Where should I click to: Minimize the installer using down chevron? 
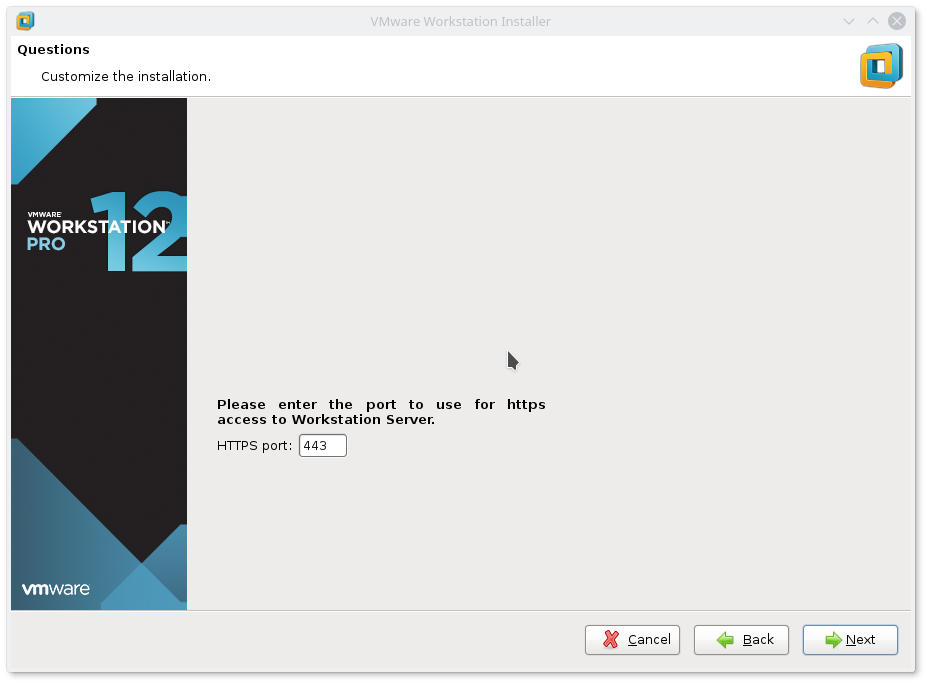849,21
